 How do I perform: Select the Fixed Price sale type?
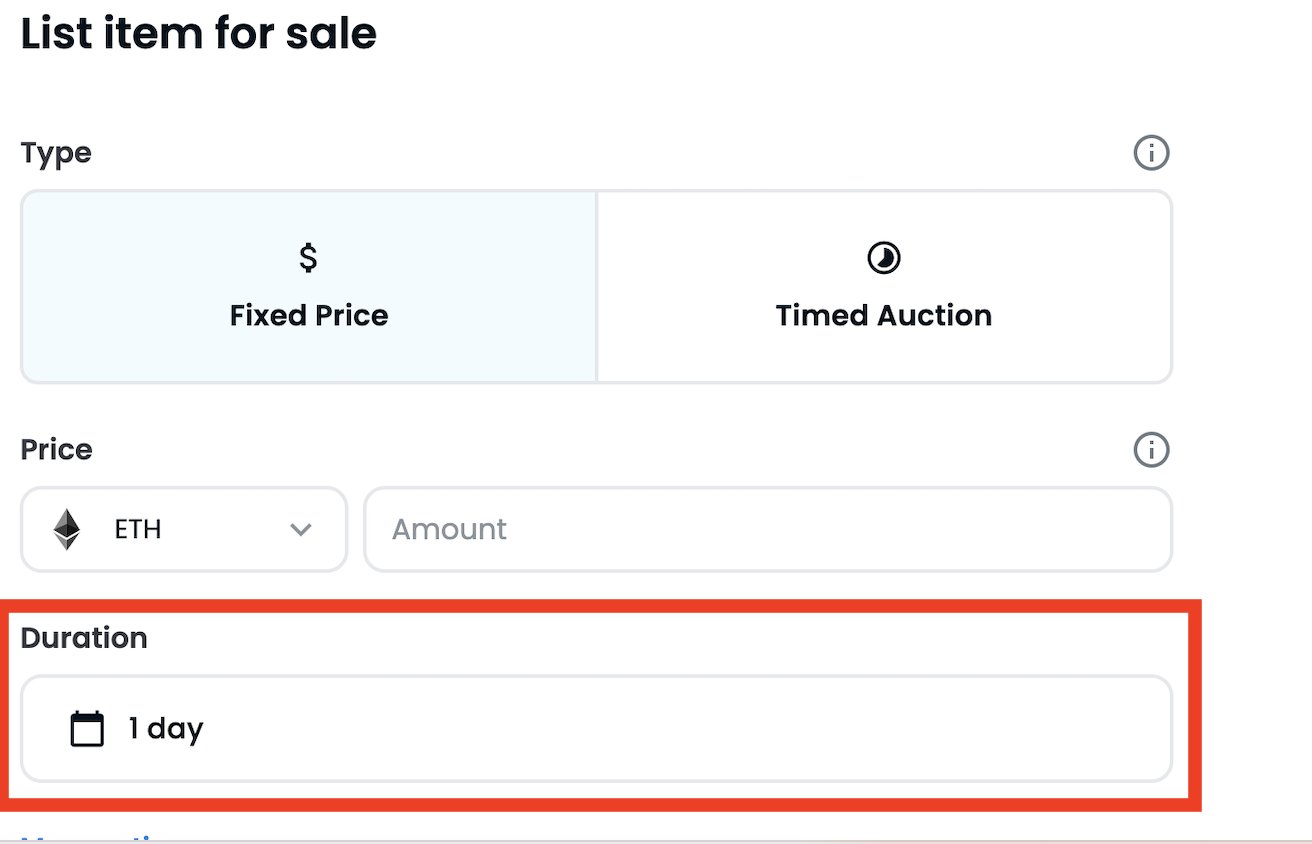(309, 287)
